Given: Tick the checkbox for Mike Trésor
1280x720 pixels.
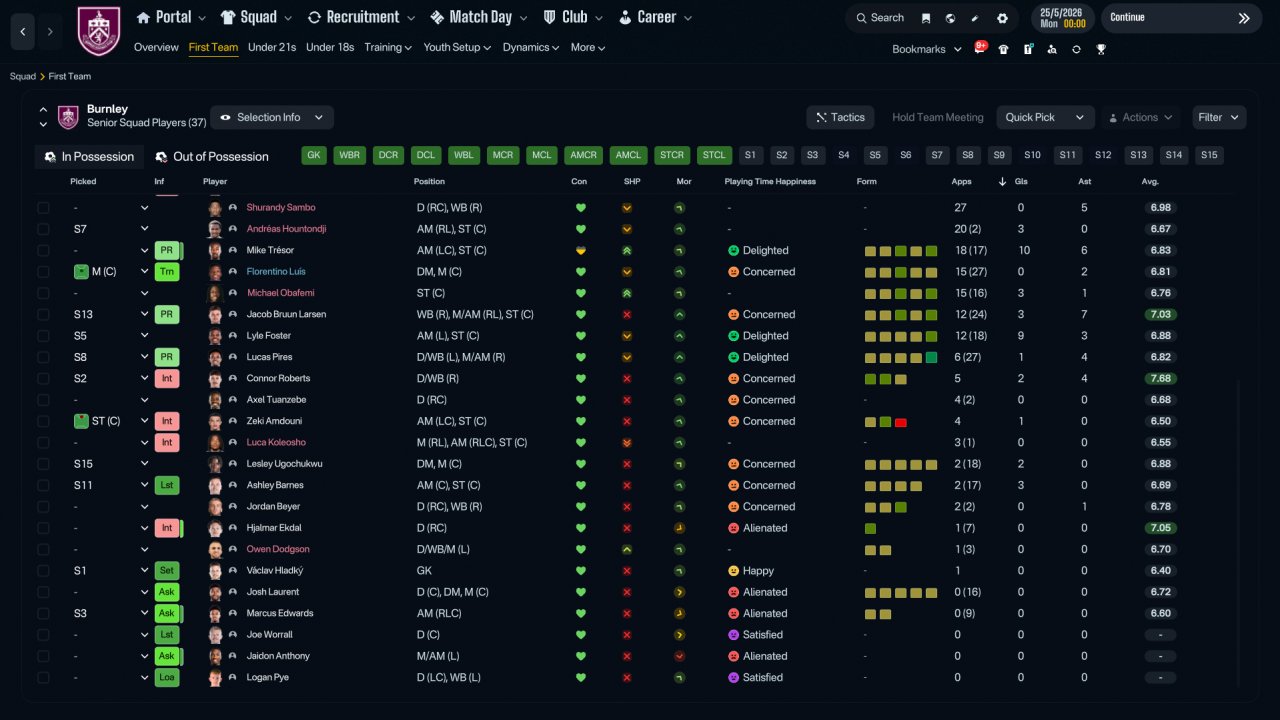Looking at the screenshot, I should click(x=43, y=250).
